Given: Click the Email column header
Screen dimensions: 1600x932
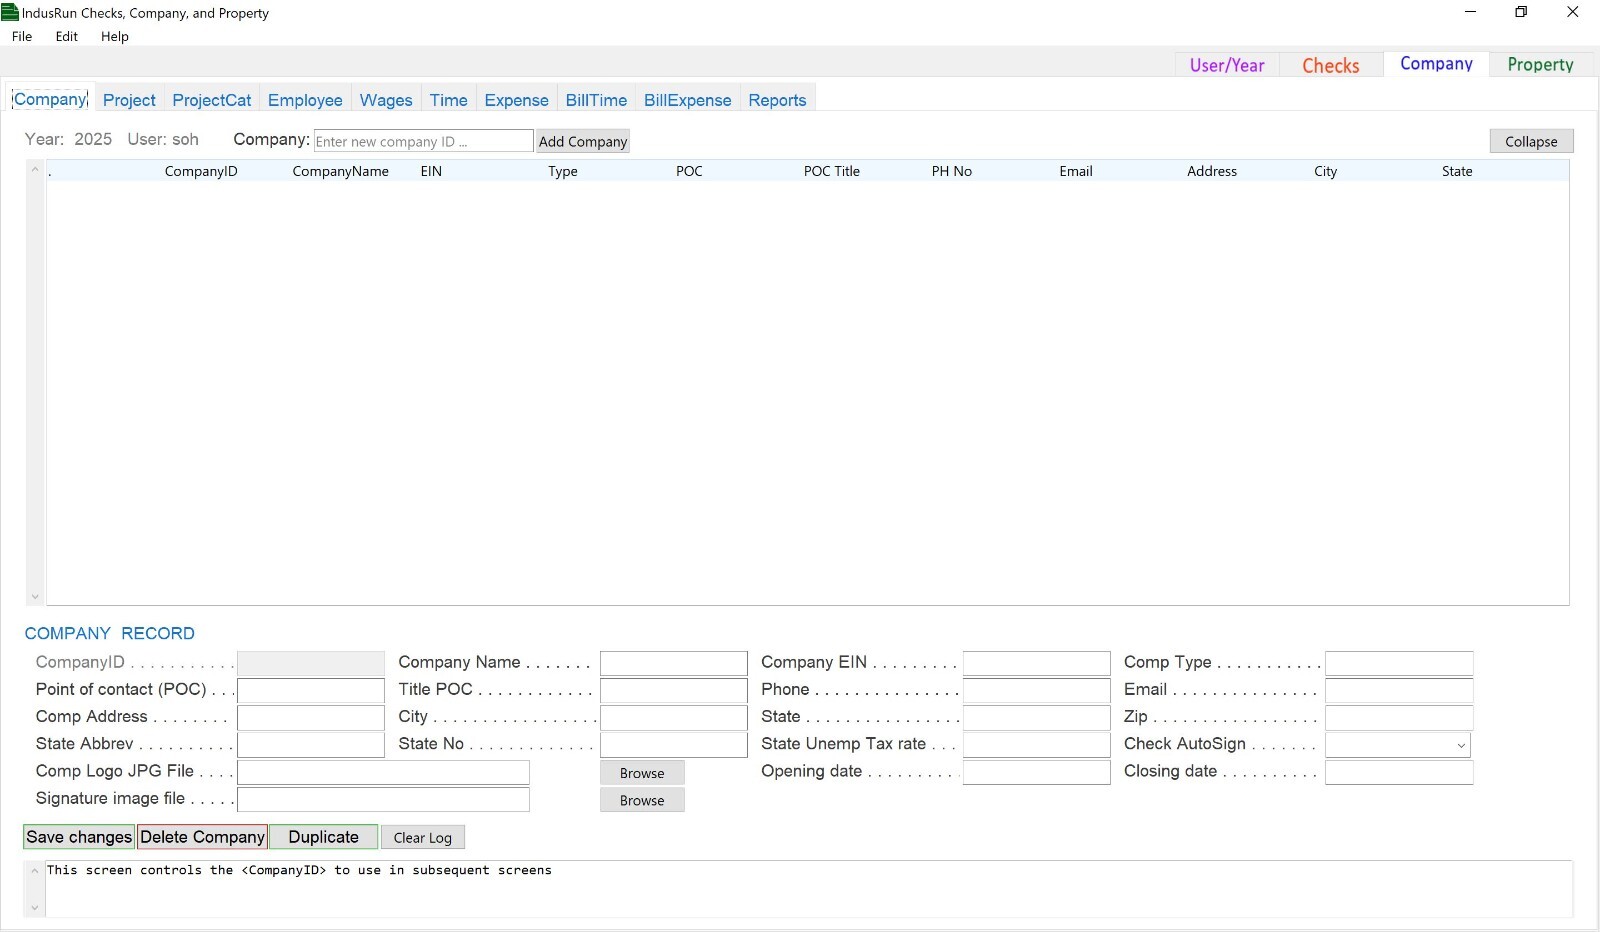Looking at the screenshot, I should 1076,171.
